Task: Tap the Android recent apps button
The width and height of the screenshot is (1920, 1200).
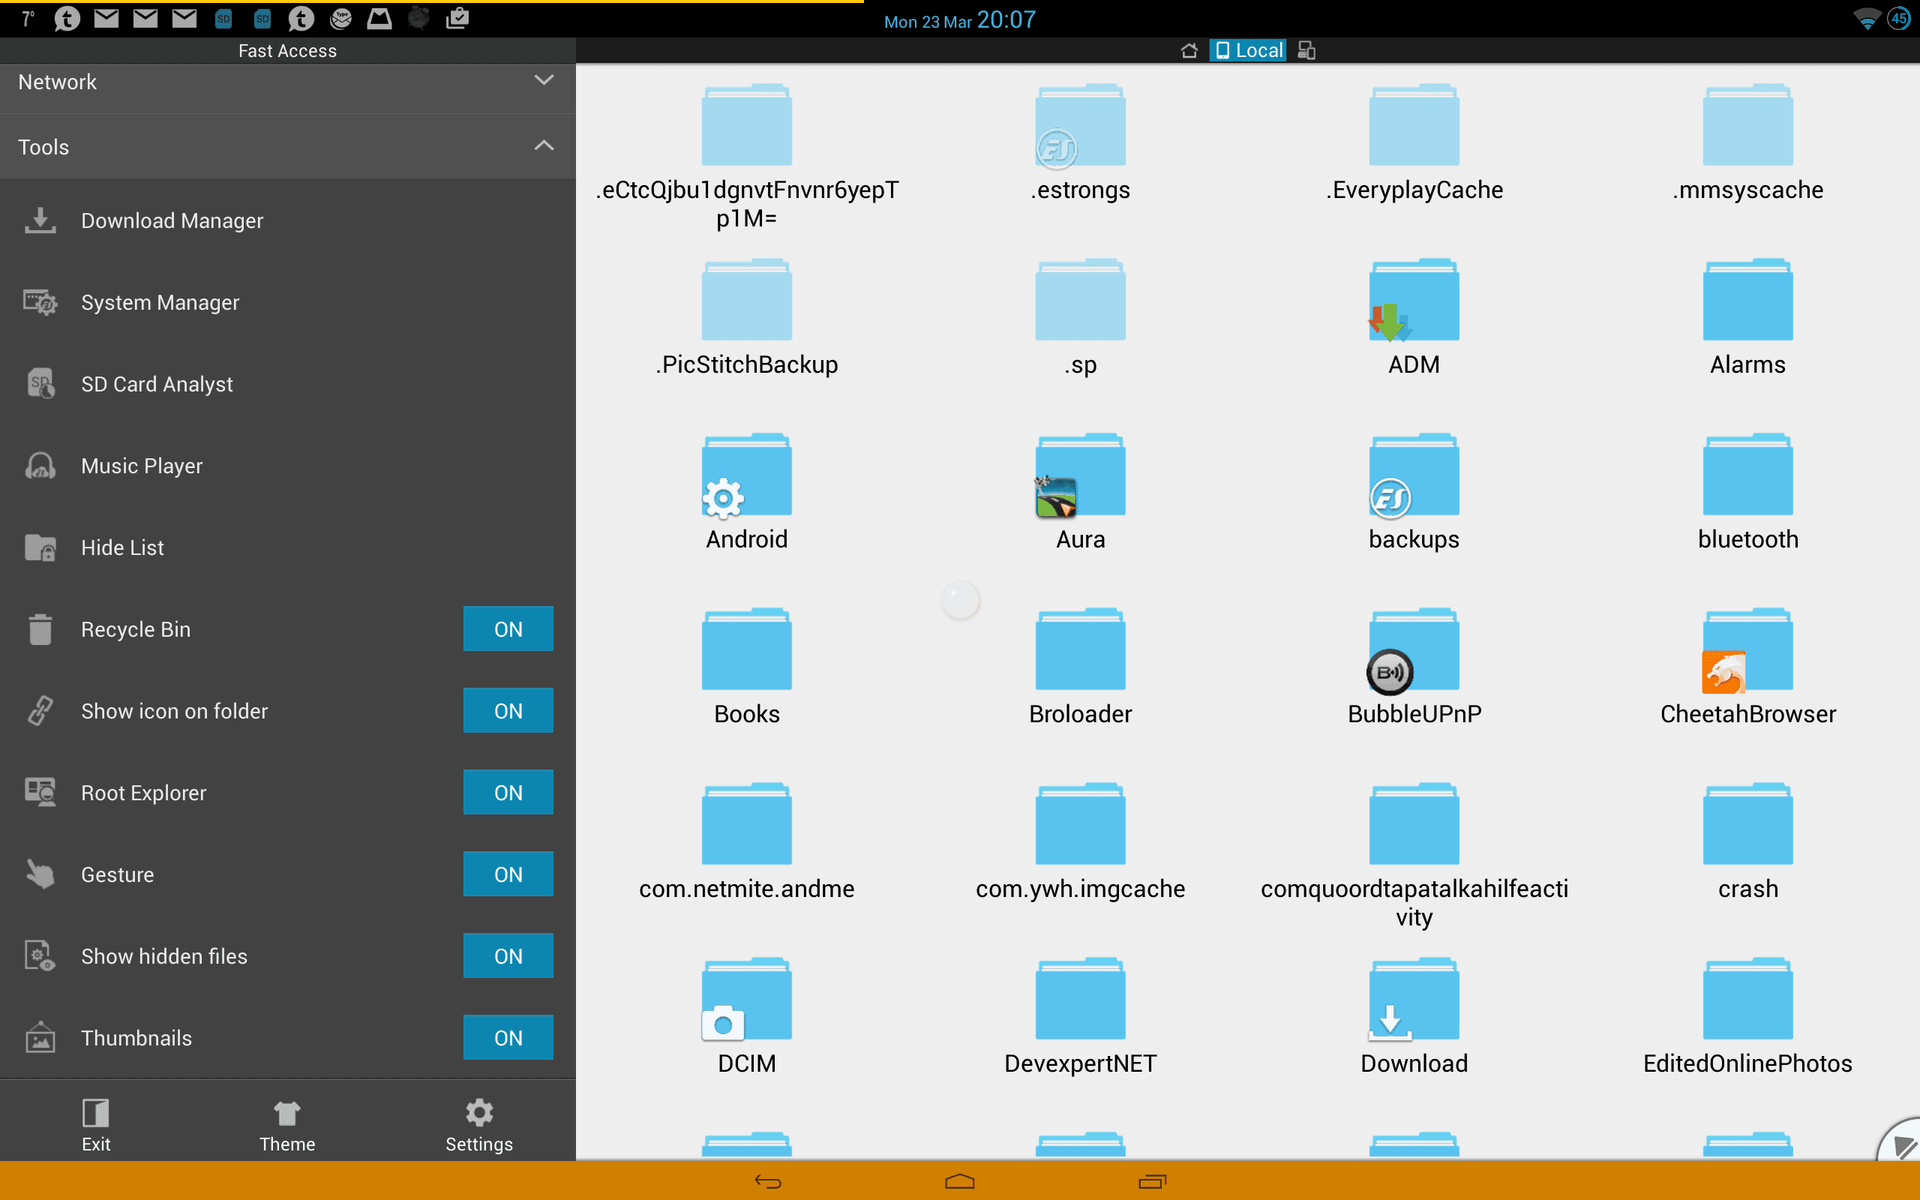Action: [x=1152, y=1181]
